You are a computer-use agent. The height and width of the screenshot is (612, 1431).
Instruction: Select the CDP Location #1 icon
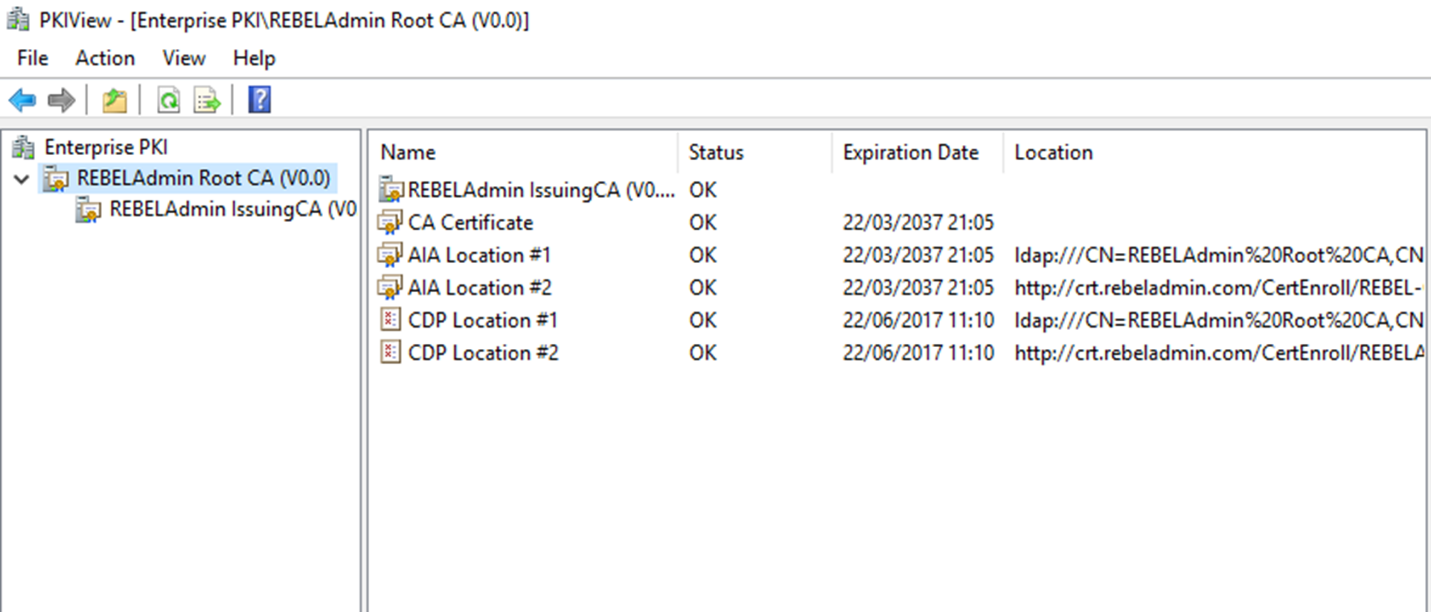[x=389, y=320]
